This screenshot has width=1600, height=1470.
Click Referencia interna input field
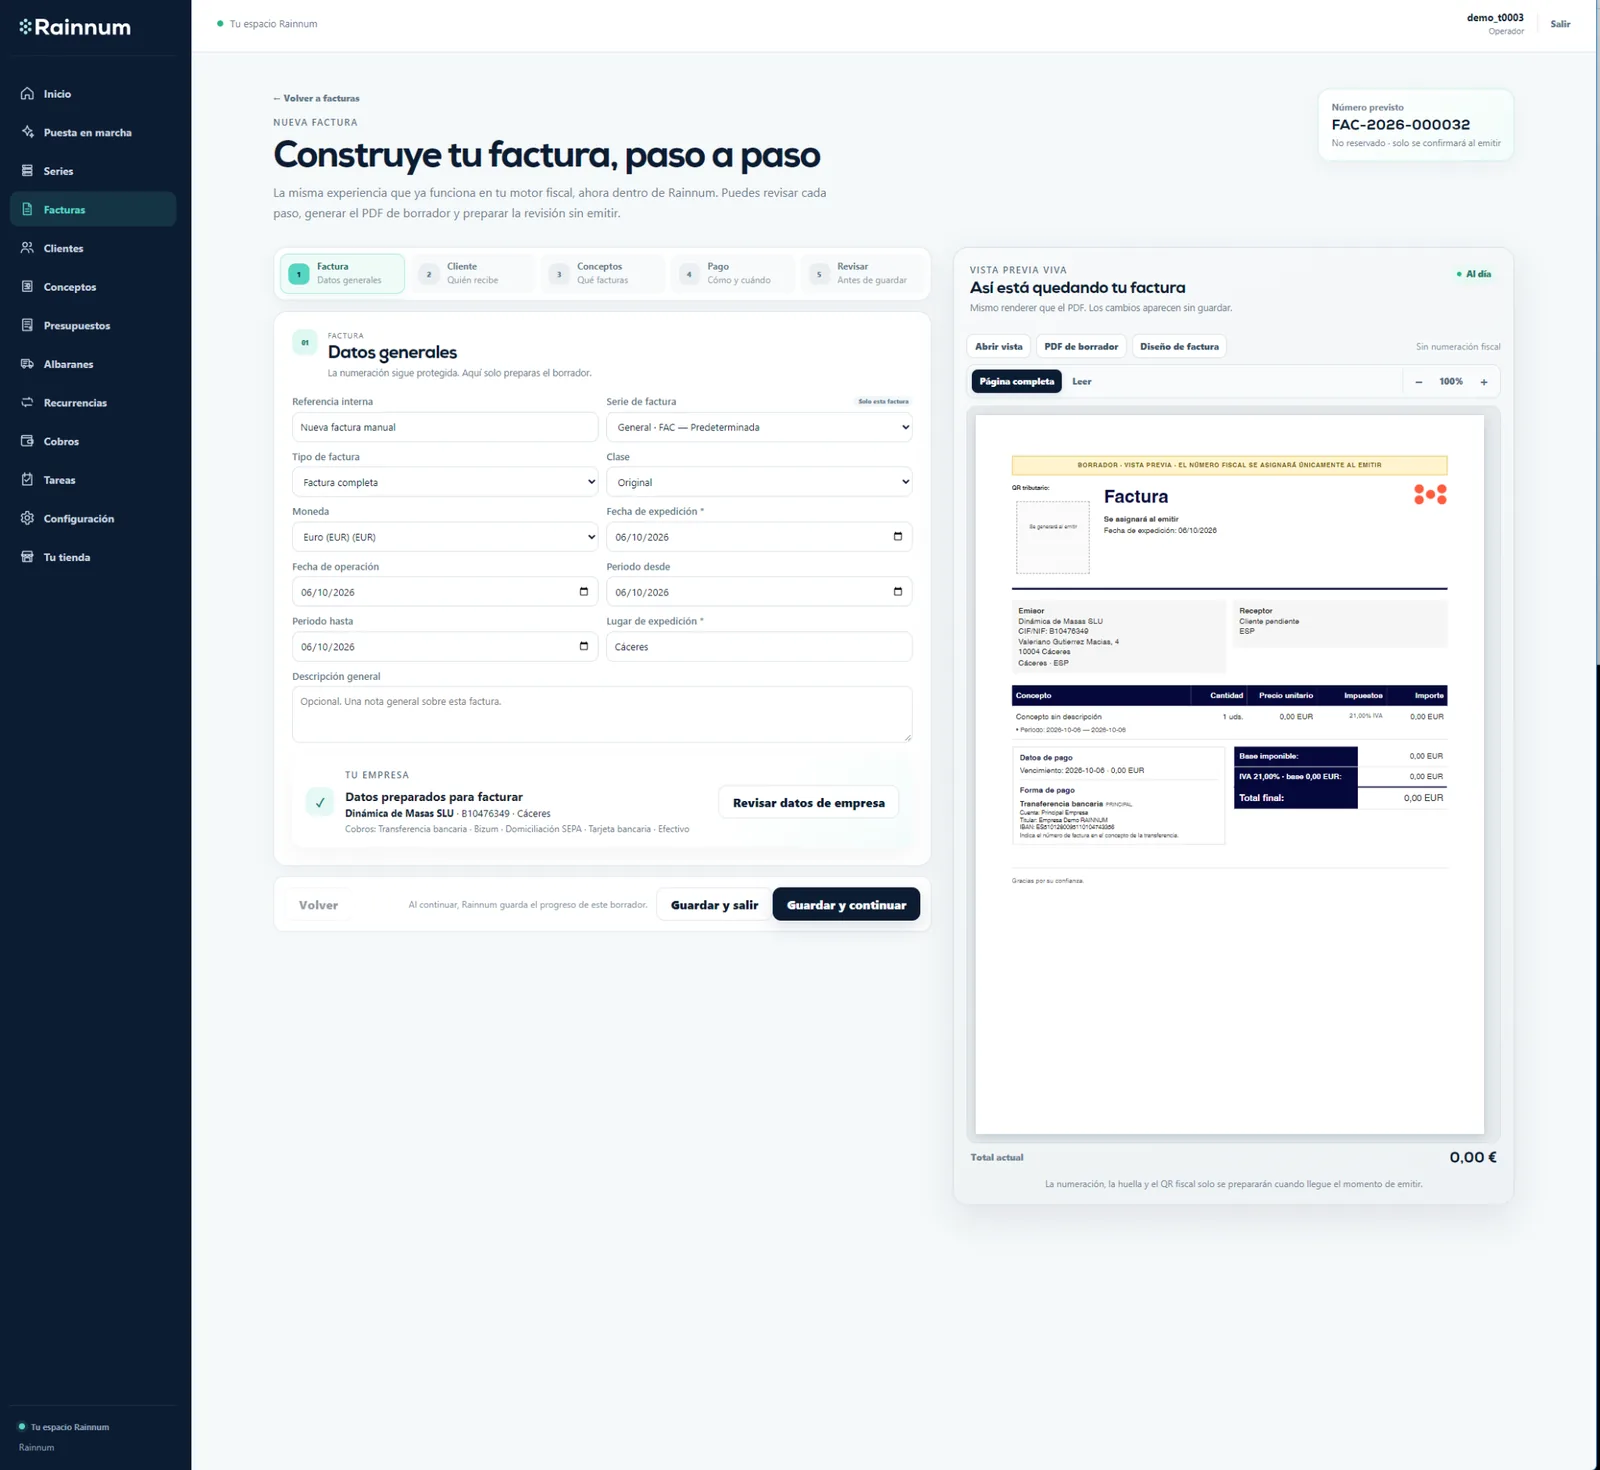[x=445, y=427]
